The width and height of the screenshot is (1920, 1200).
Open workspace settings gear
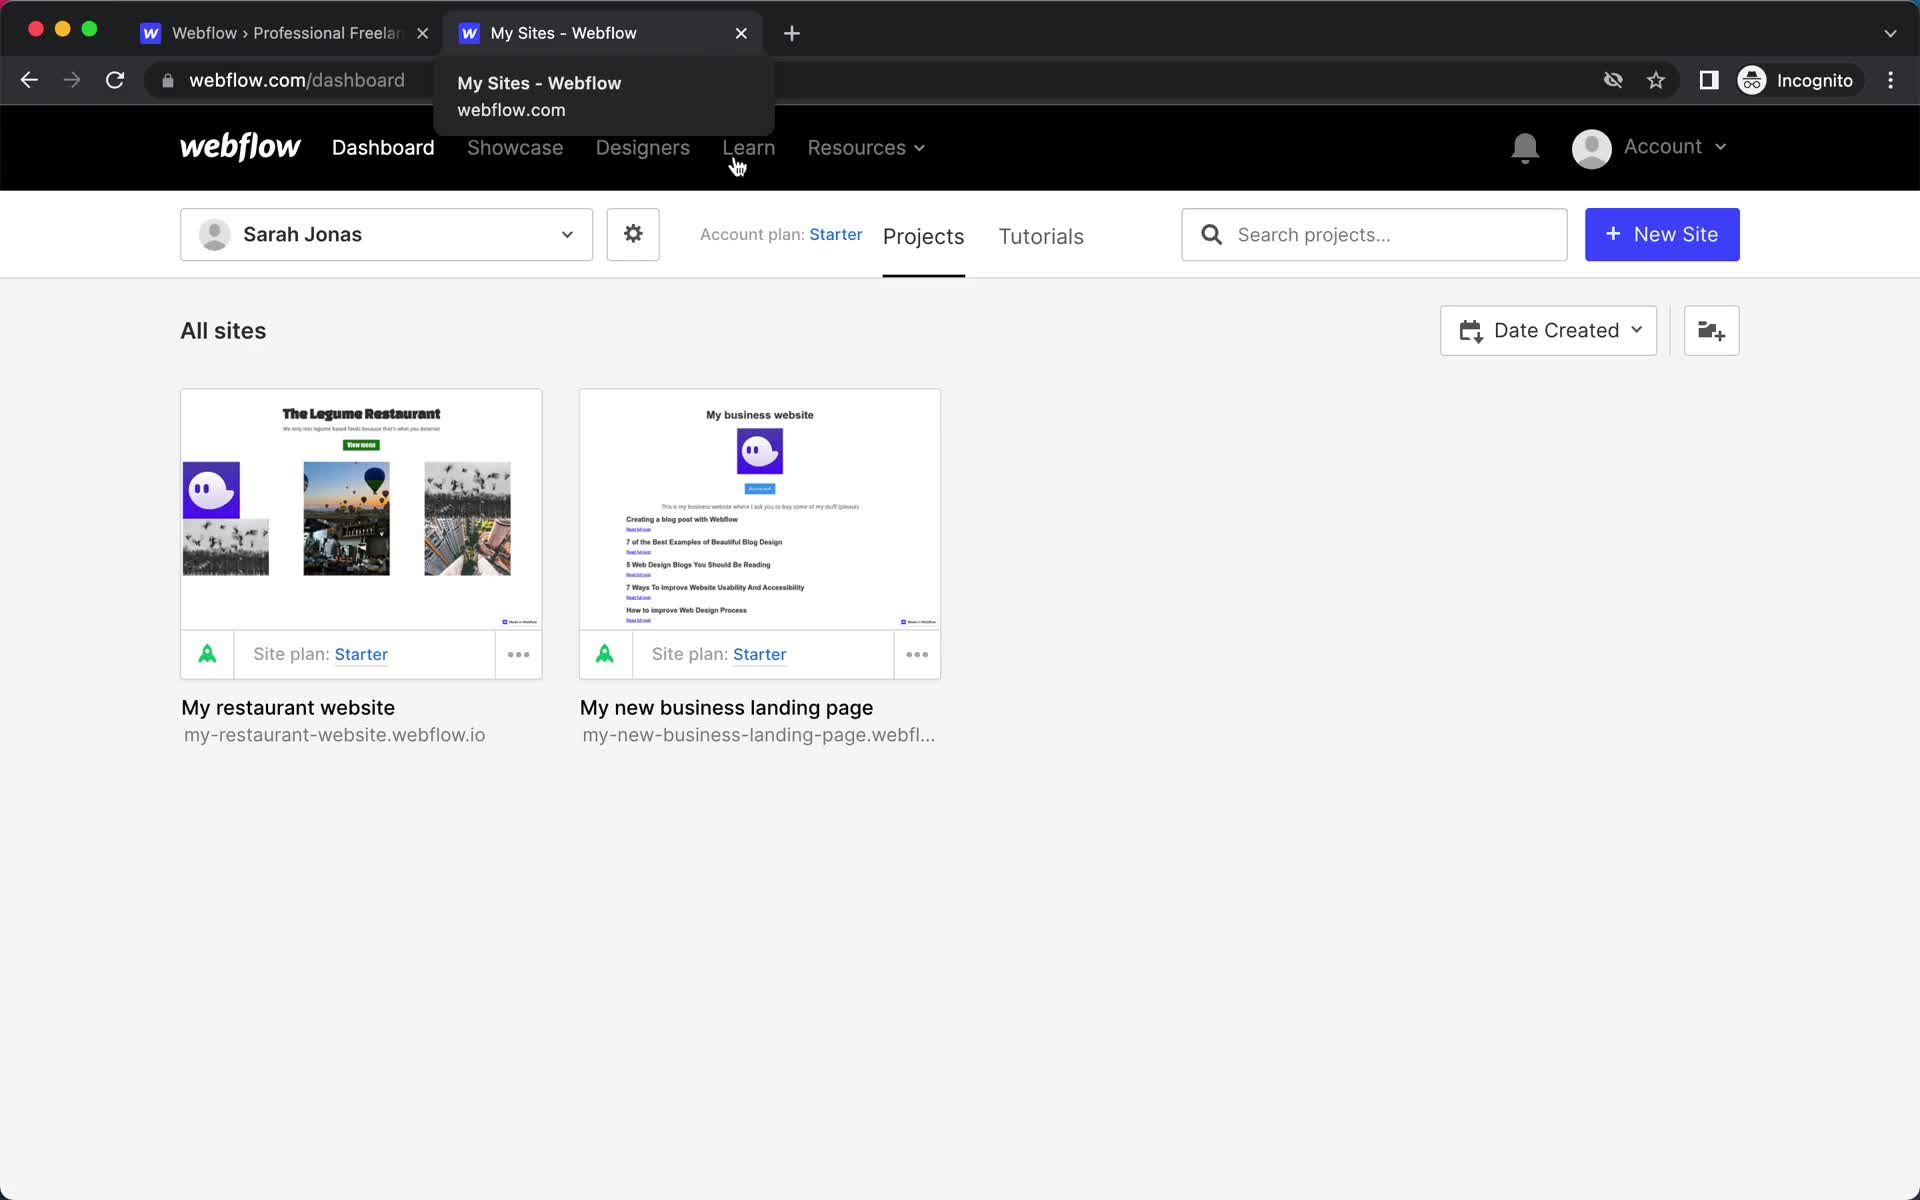coord(633,234)
